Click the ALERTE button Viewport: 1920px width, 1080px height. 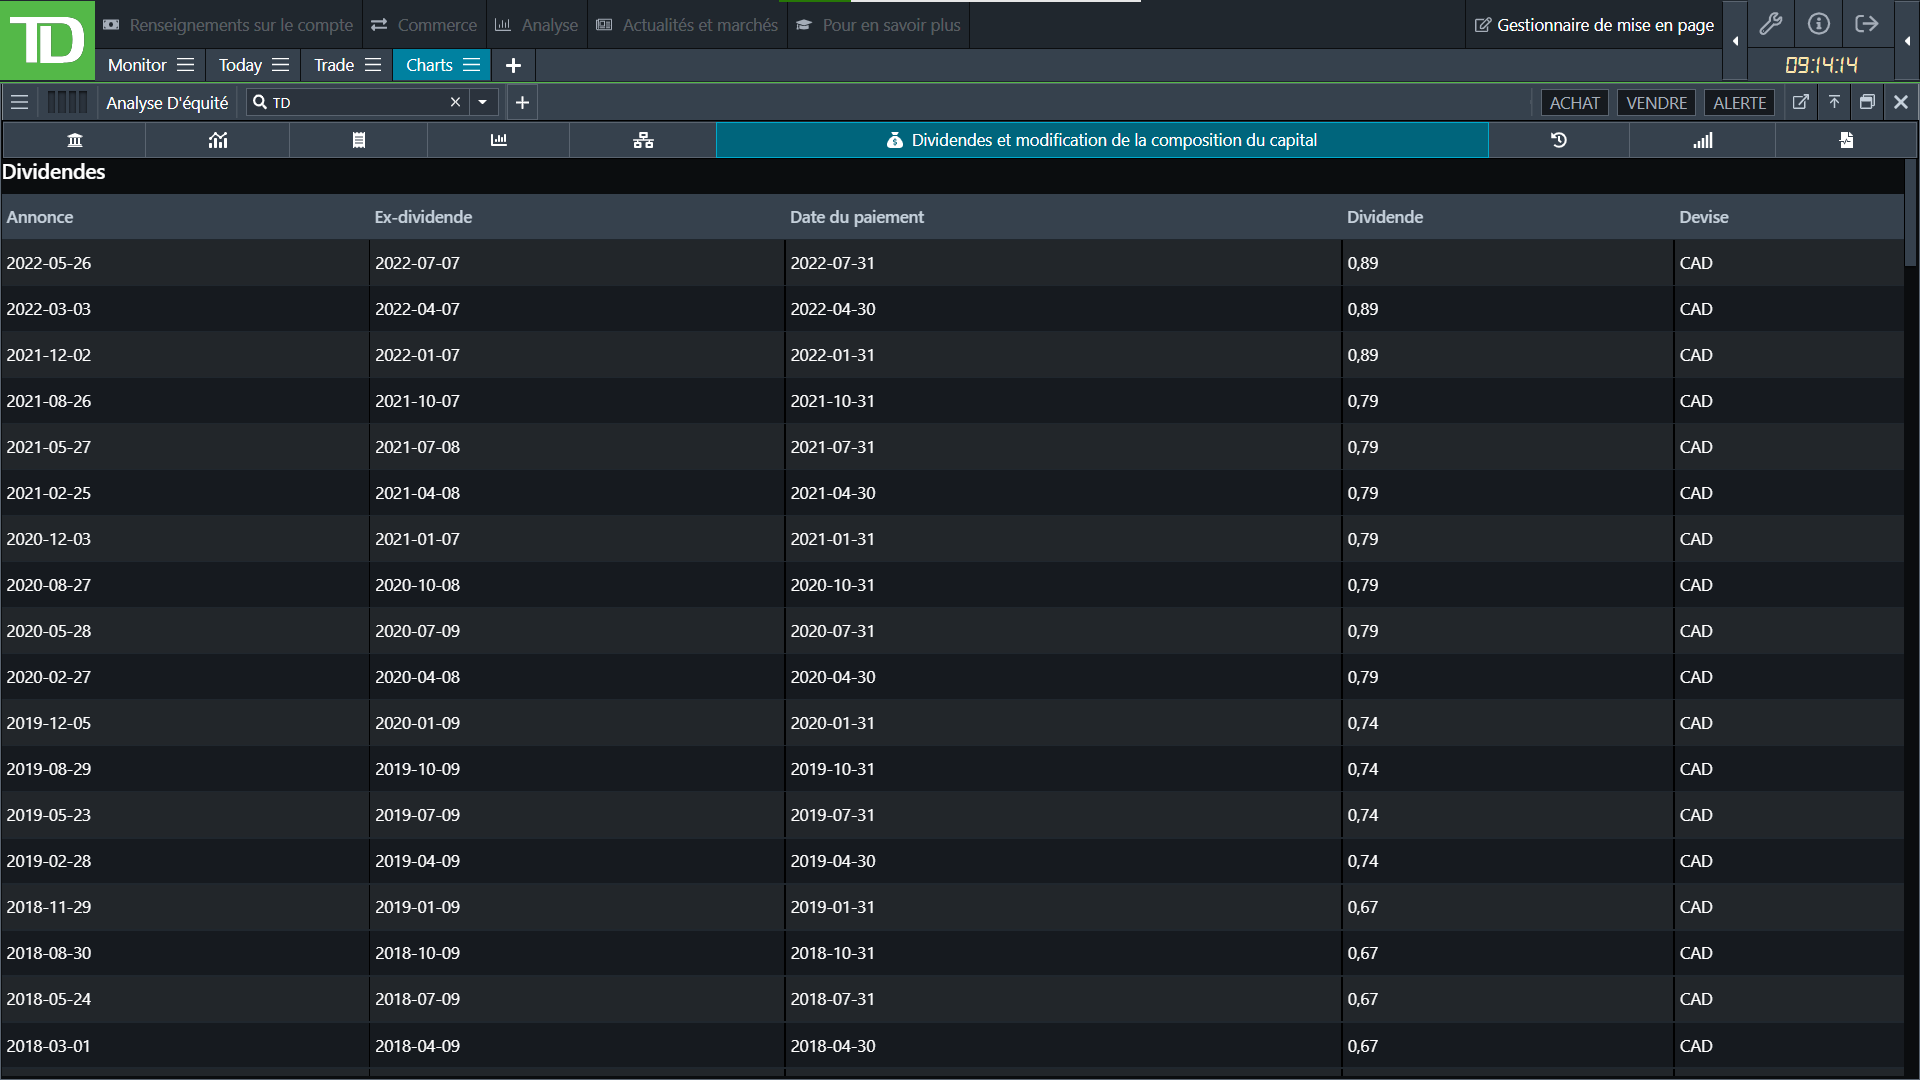[1739, 103]
